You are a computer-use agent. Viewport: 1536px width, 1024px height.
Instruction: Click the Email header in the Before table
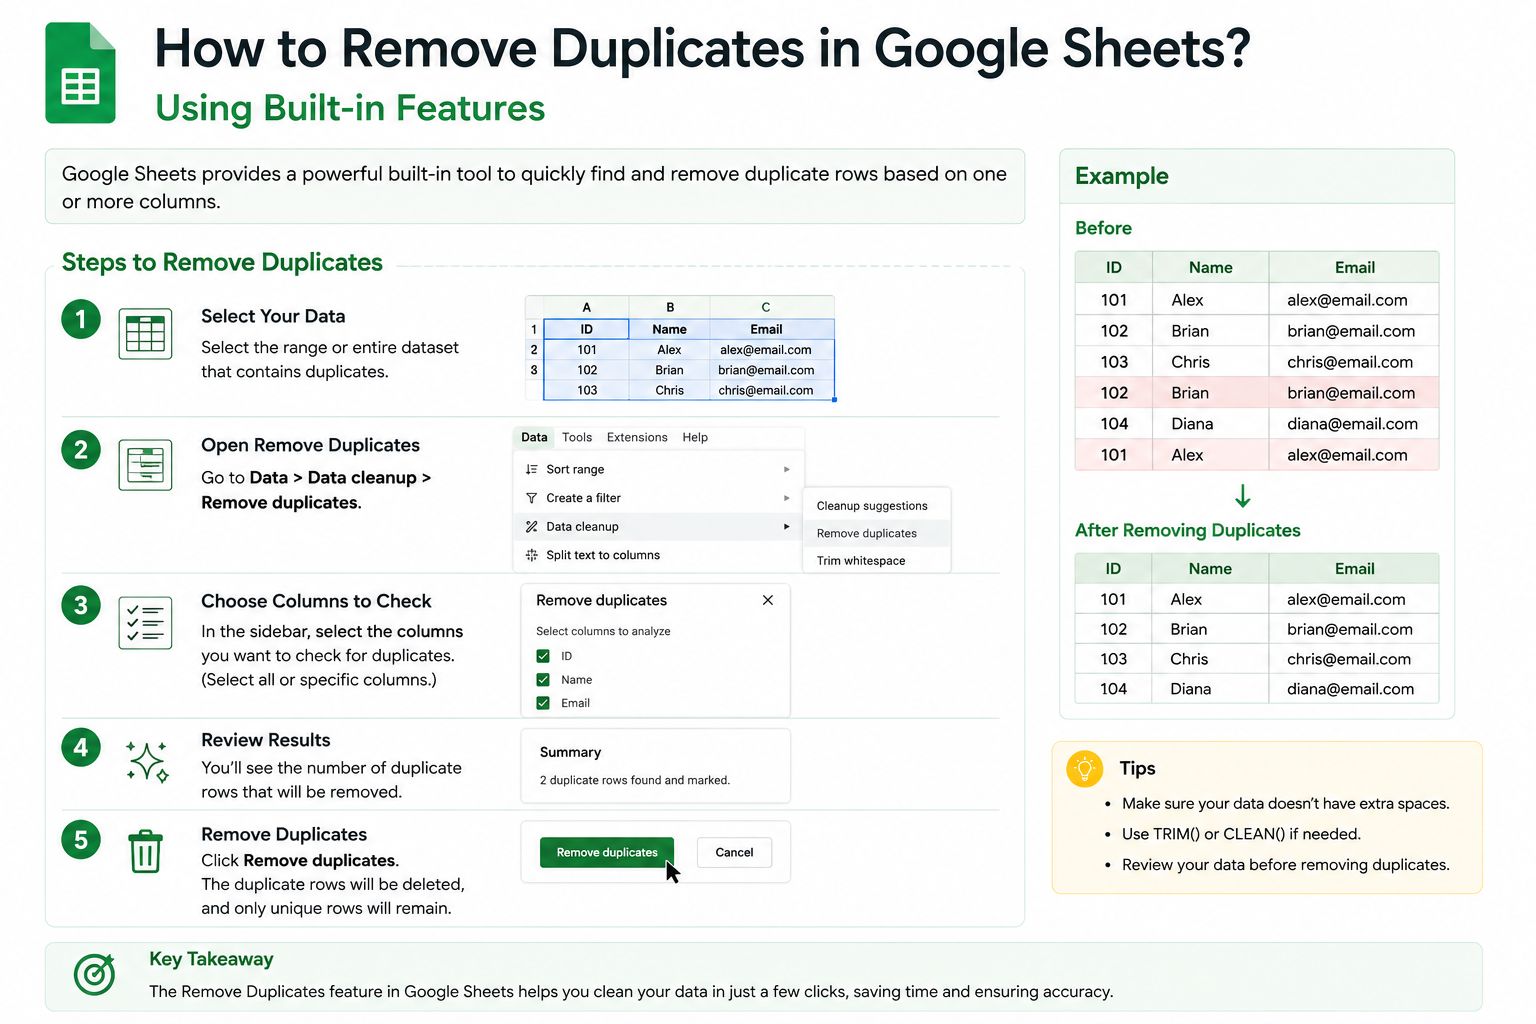[1354, 267]
